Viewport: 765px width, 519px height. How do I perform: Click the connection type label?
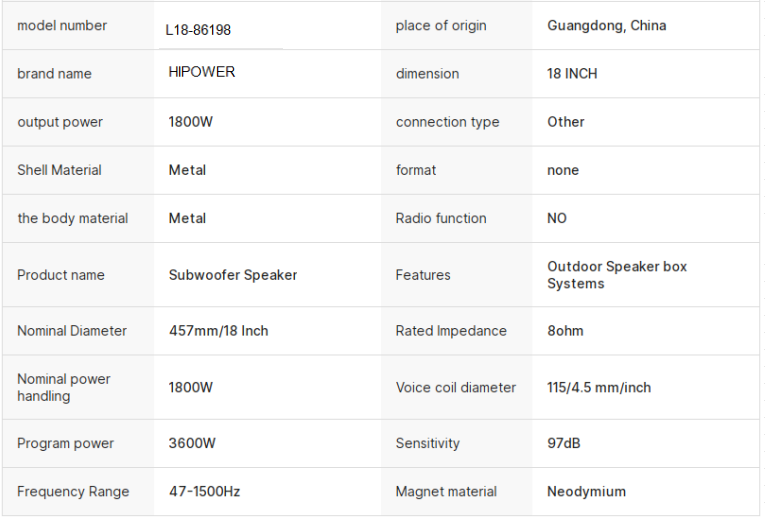point(447,122)
